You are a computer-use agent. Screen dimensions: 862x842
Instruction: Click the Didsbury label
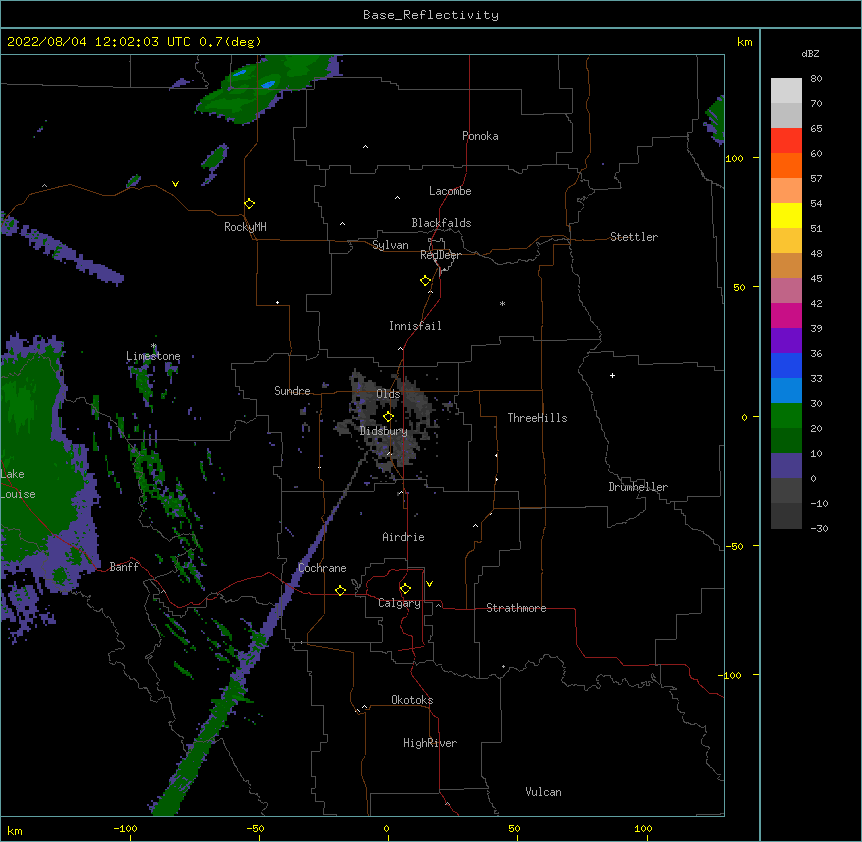click(384, 431)
